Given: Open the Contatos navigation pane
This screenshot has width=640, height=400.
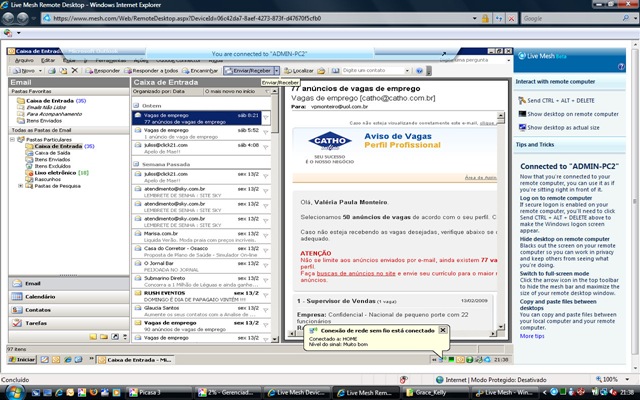Looking at the screenshot, I should (x=38, y=310).
